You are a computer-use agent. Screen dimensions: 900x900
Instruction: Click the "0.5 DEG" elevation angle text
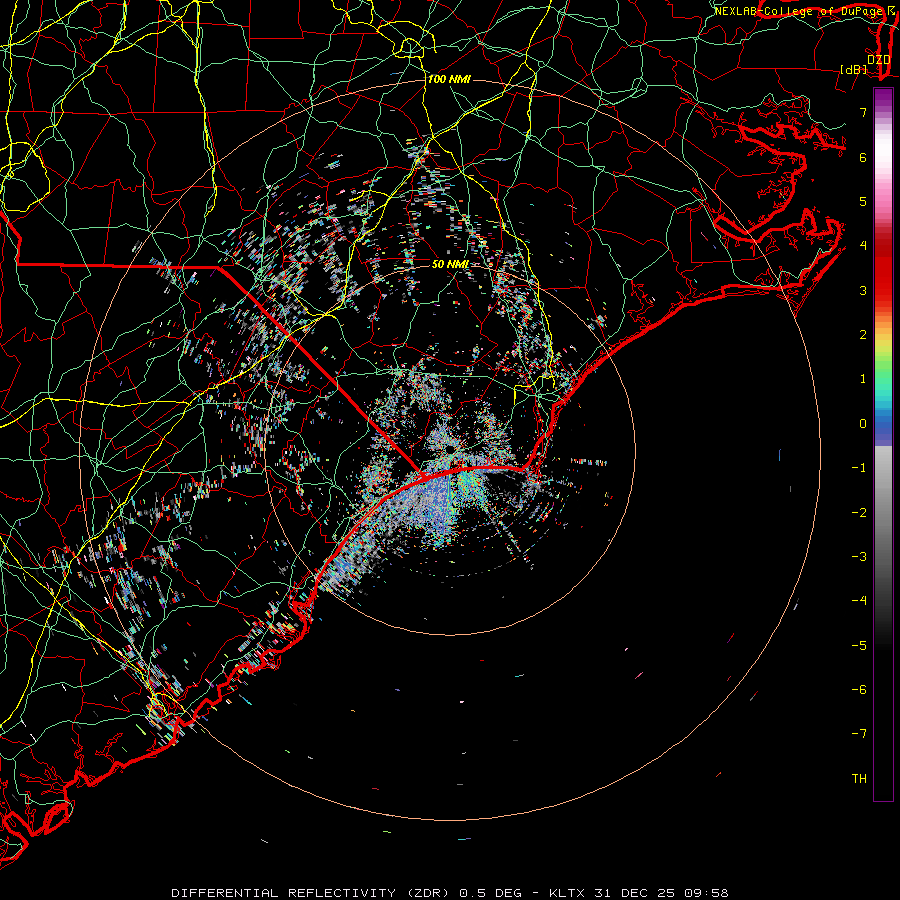coord(490,893)
